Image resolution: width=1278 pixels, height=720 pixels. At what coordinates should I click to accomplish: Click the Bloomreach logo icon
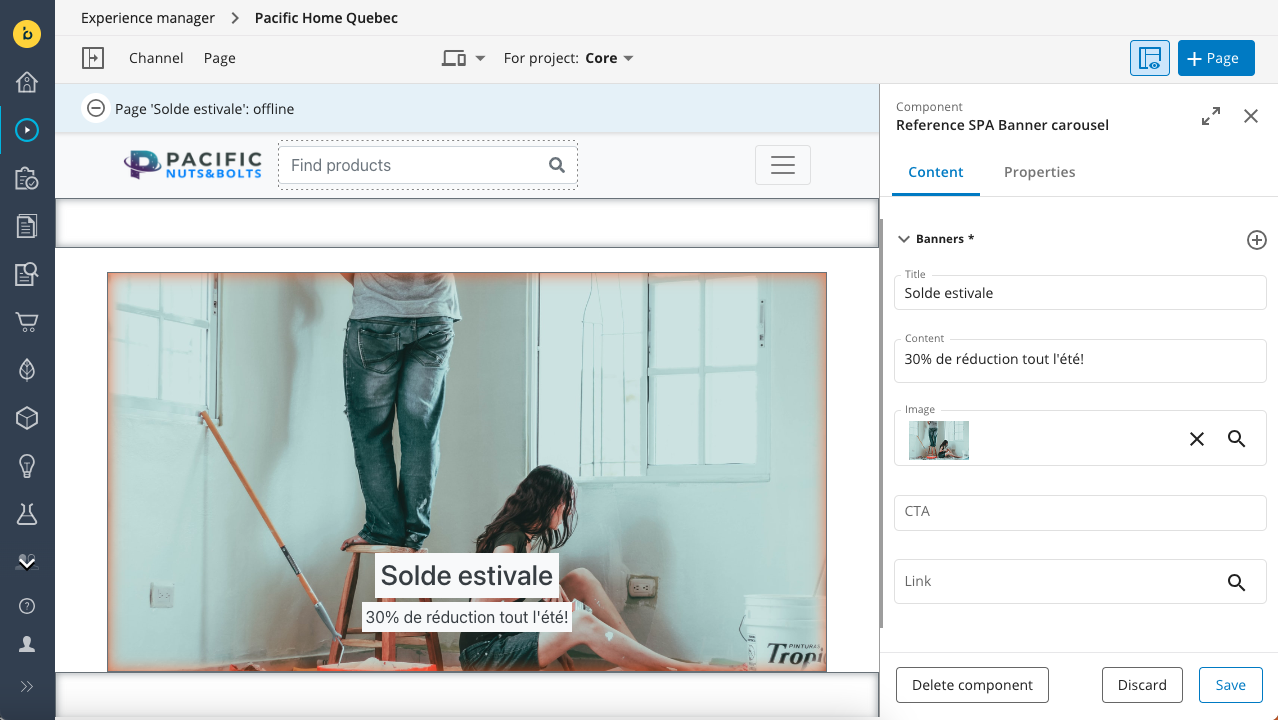tap(27, 34)
